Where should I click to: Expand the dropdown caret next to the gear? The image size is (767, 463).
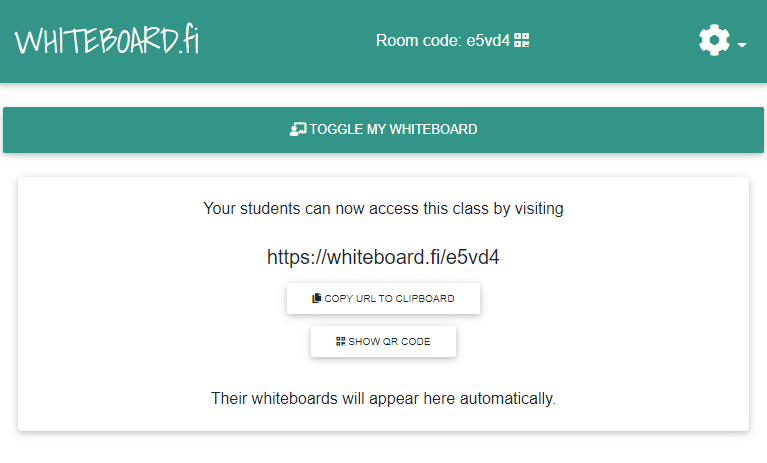click(742, 45)
